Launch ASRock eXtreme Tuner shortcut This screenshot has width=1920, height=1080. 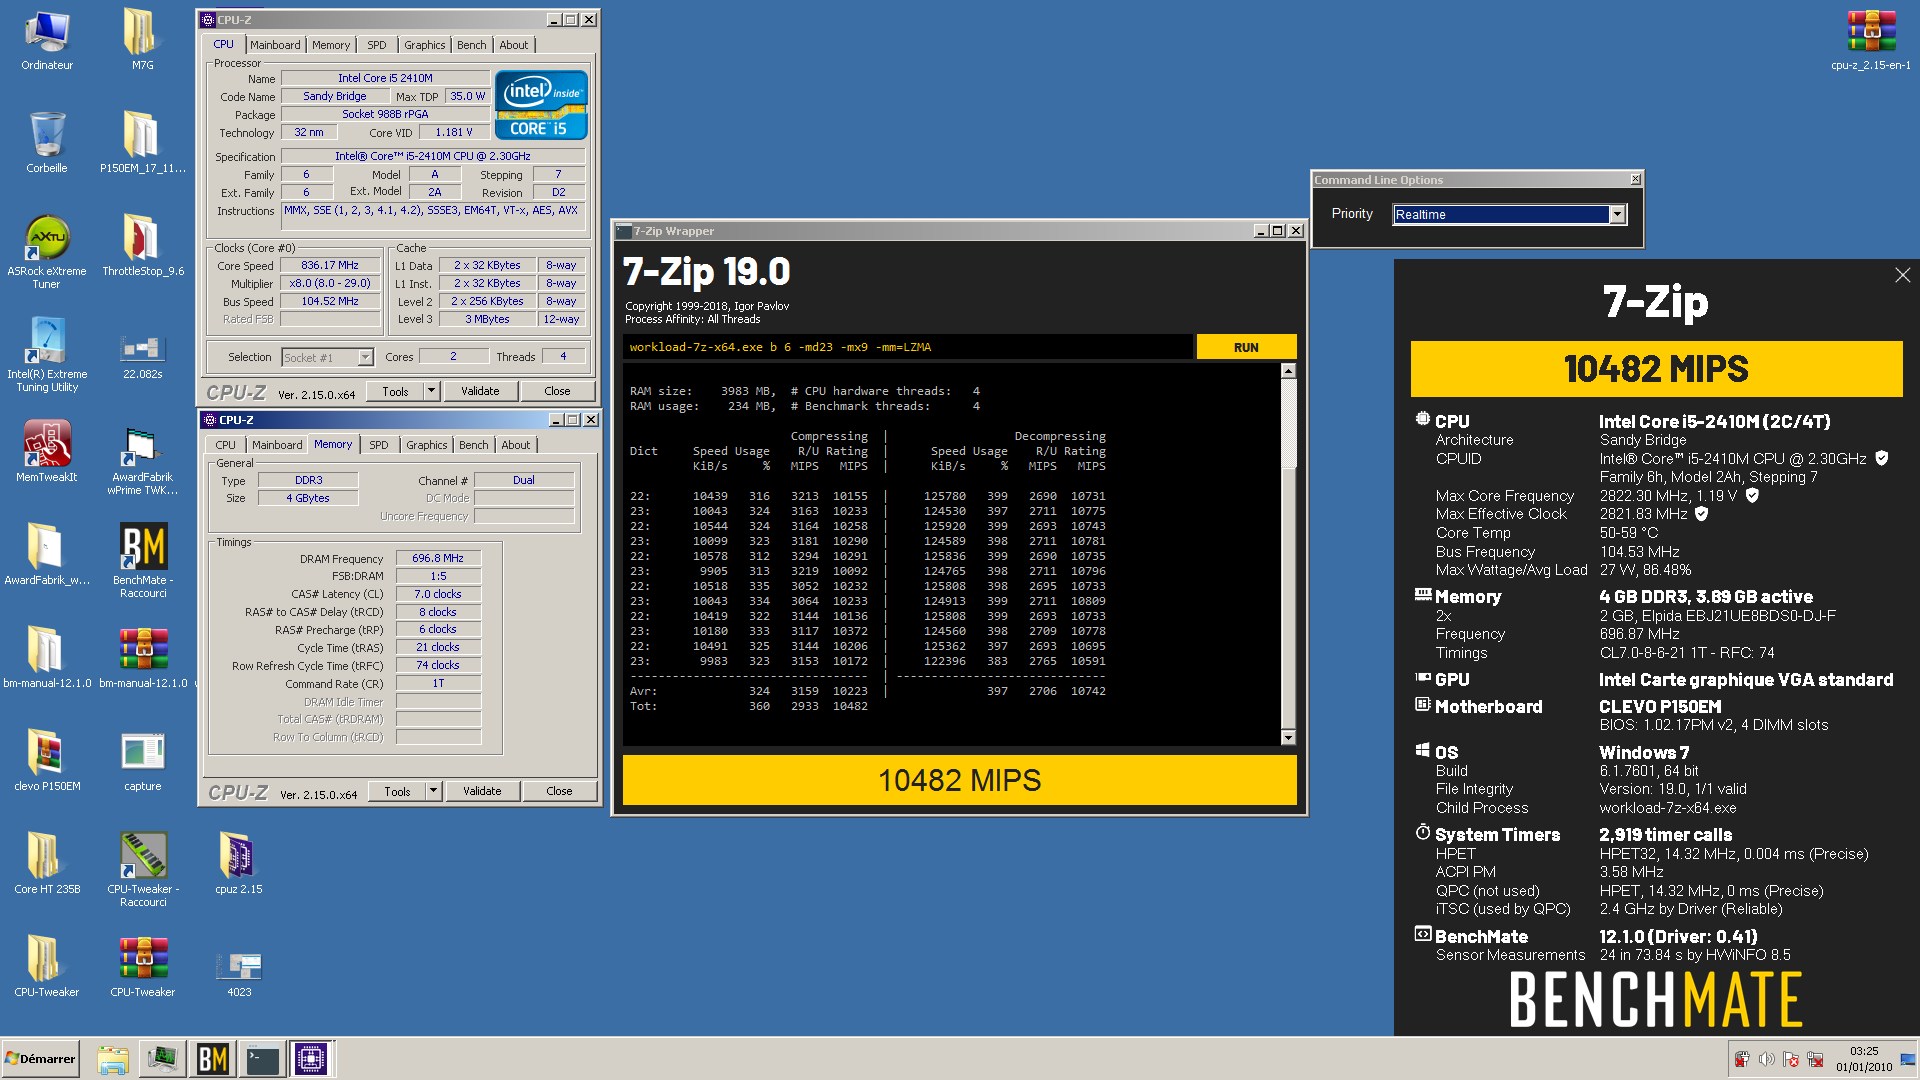point(47,252)
